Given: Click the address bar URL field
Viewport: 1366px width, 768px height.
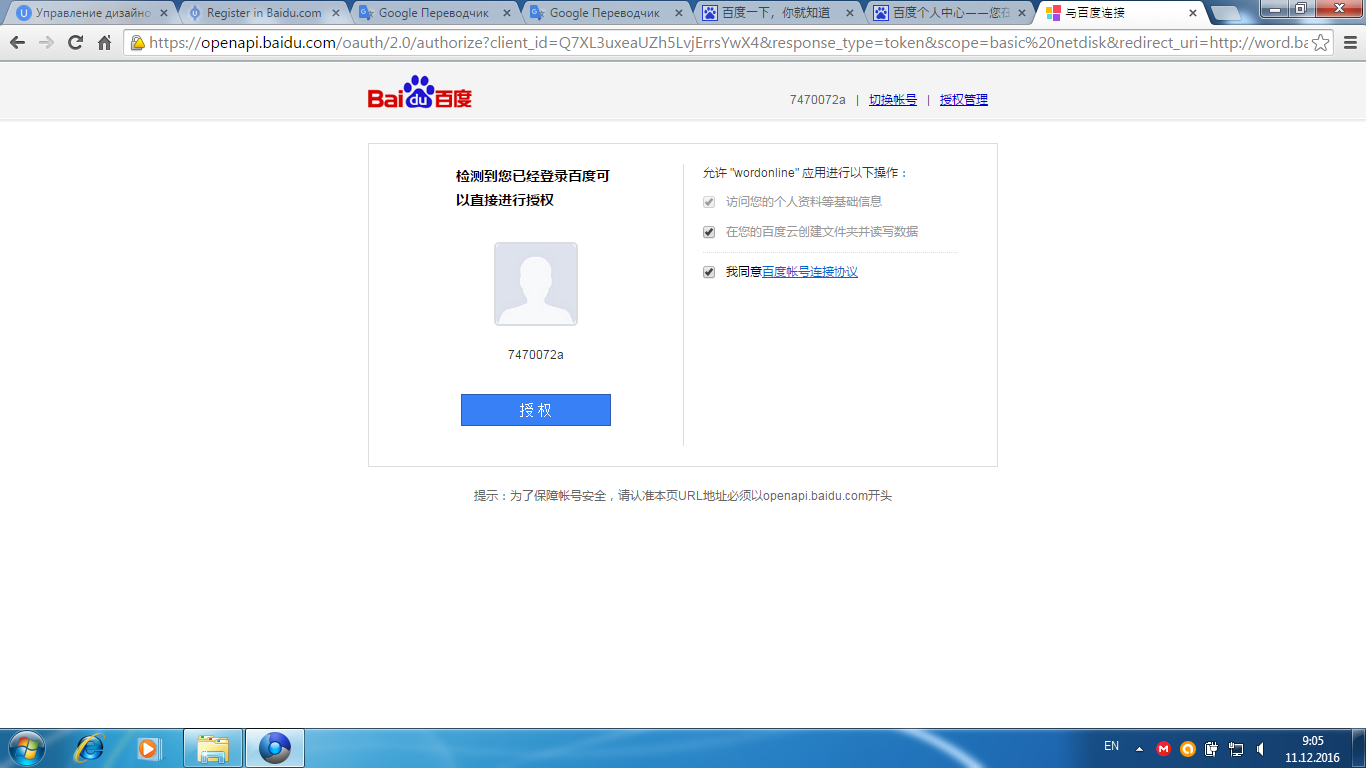Looking at the screenshot, I should point(728,43).
